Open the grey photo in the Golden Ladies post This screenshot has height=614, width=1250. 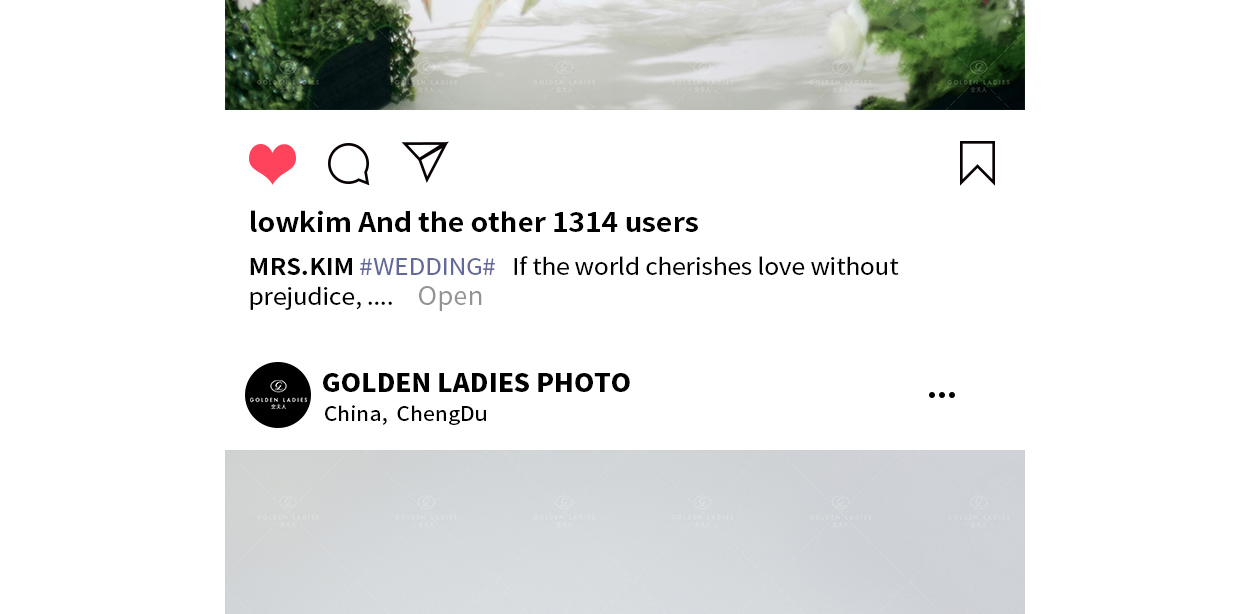[625, 532]
